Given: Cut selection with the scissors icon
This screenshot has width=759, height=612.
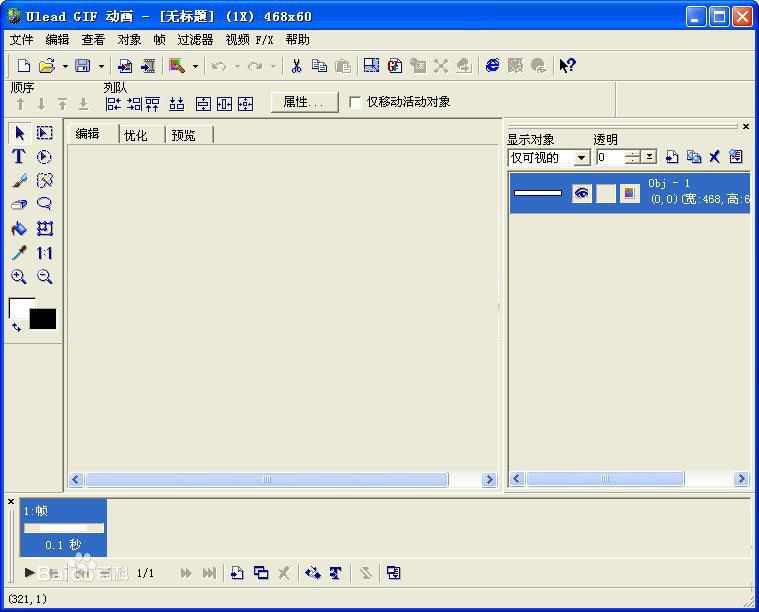Looking at the screenshot, I should point(296,65).
